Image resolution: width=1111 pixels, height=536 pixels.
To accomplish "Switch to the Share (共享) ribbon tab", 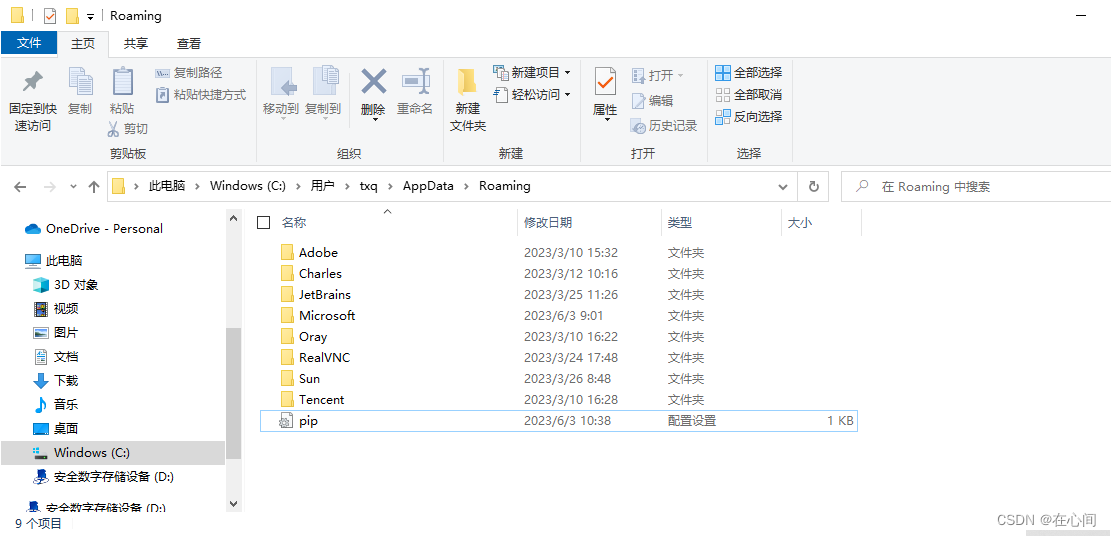I will click(136, 43).
